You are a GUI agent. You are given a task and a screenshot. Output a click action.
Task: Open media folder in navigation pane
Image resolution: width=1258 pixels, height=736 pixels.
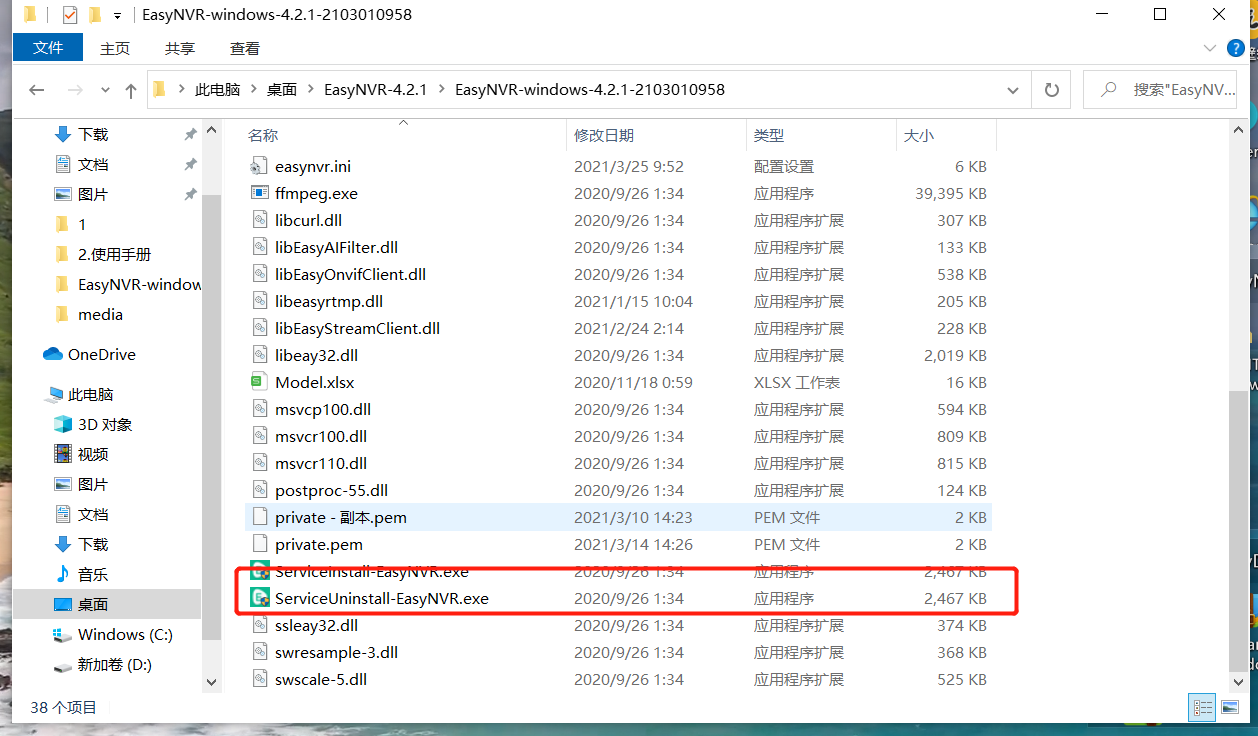tap(100, 314)
